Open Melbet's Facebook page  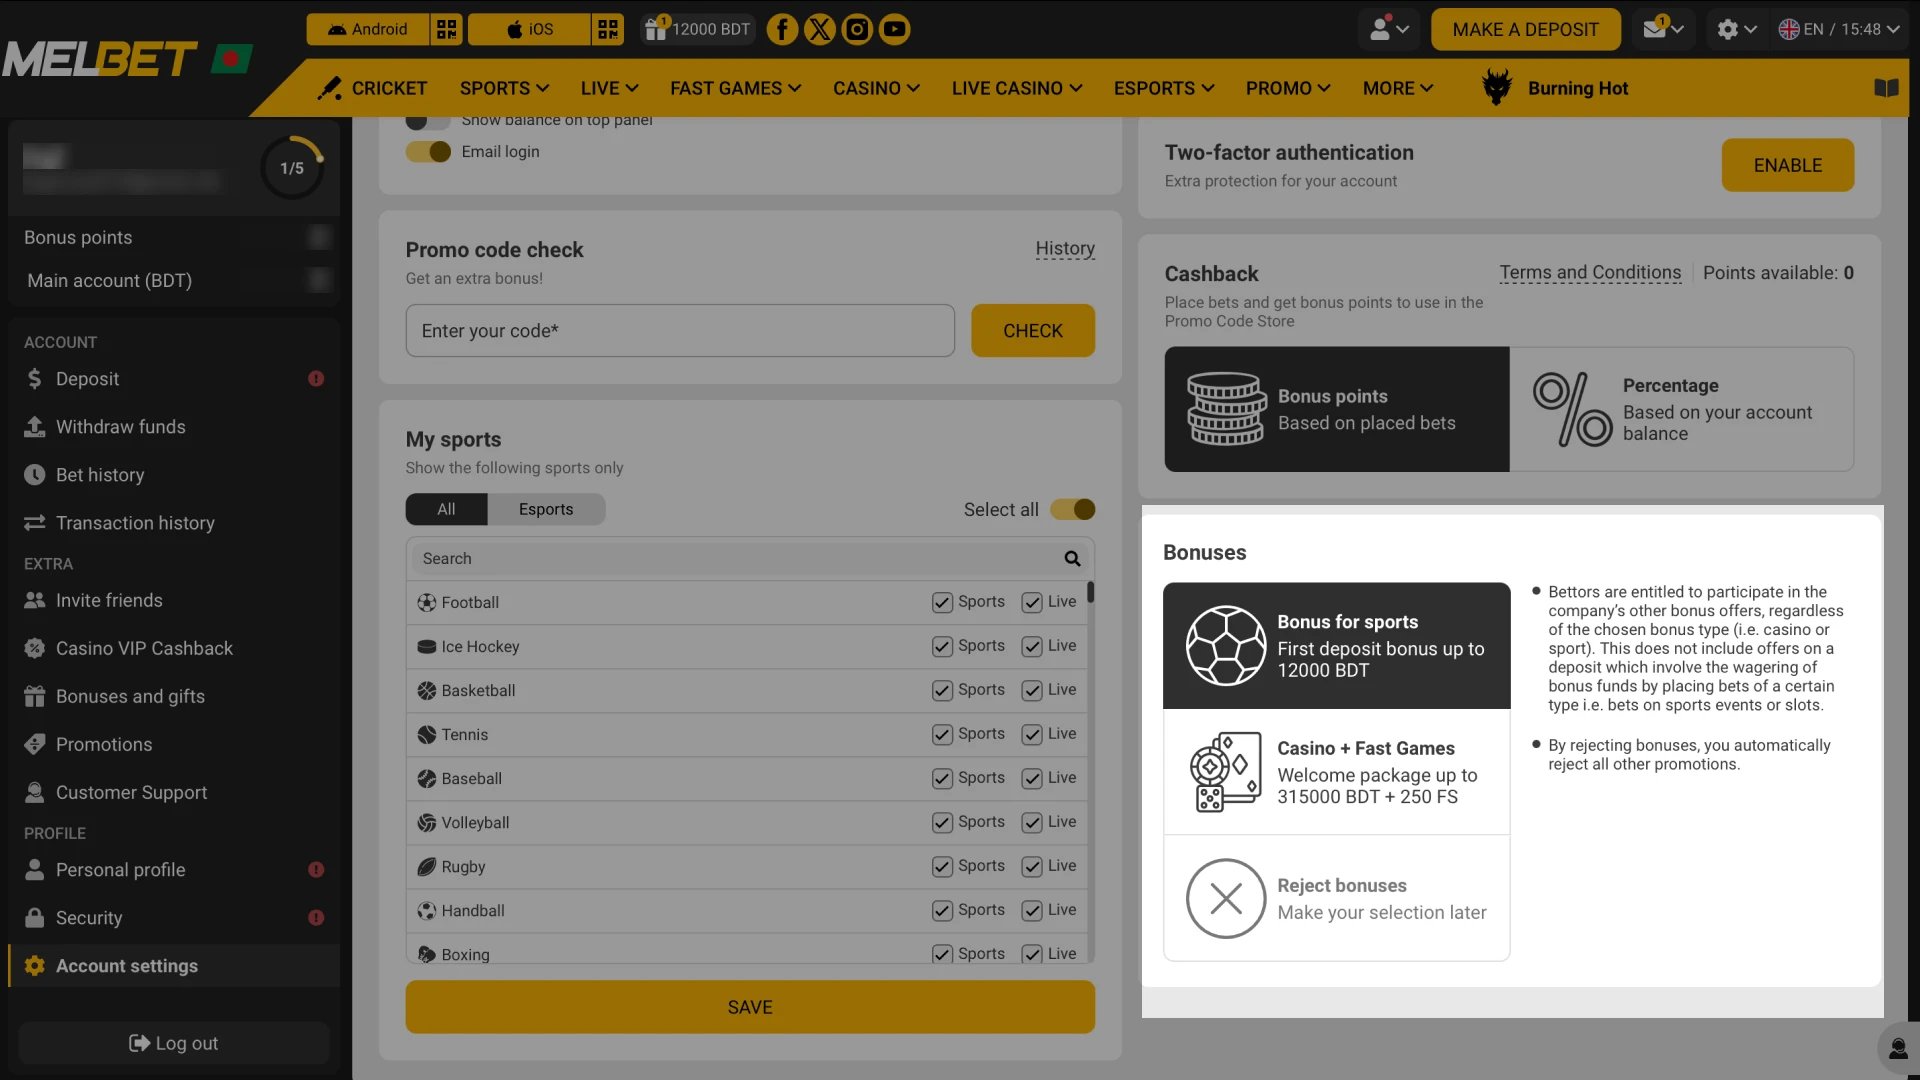[781, 29]
